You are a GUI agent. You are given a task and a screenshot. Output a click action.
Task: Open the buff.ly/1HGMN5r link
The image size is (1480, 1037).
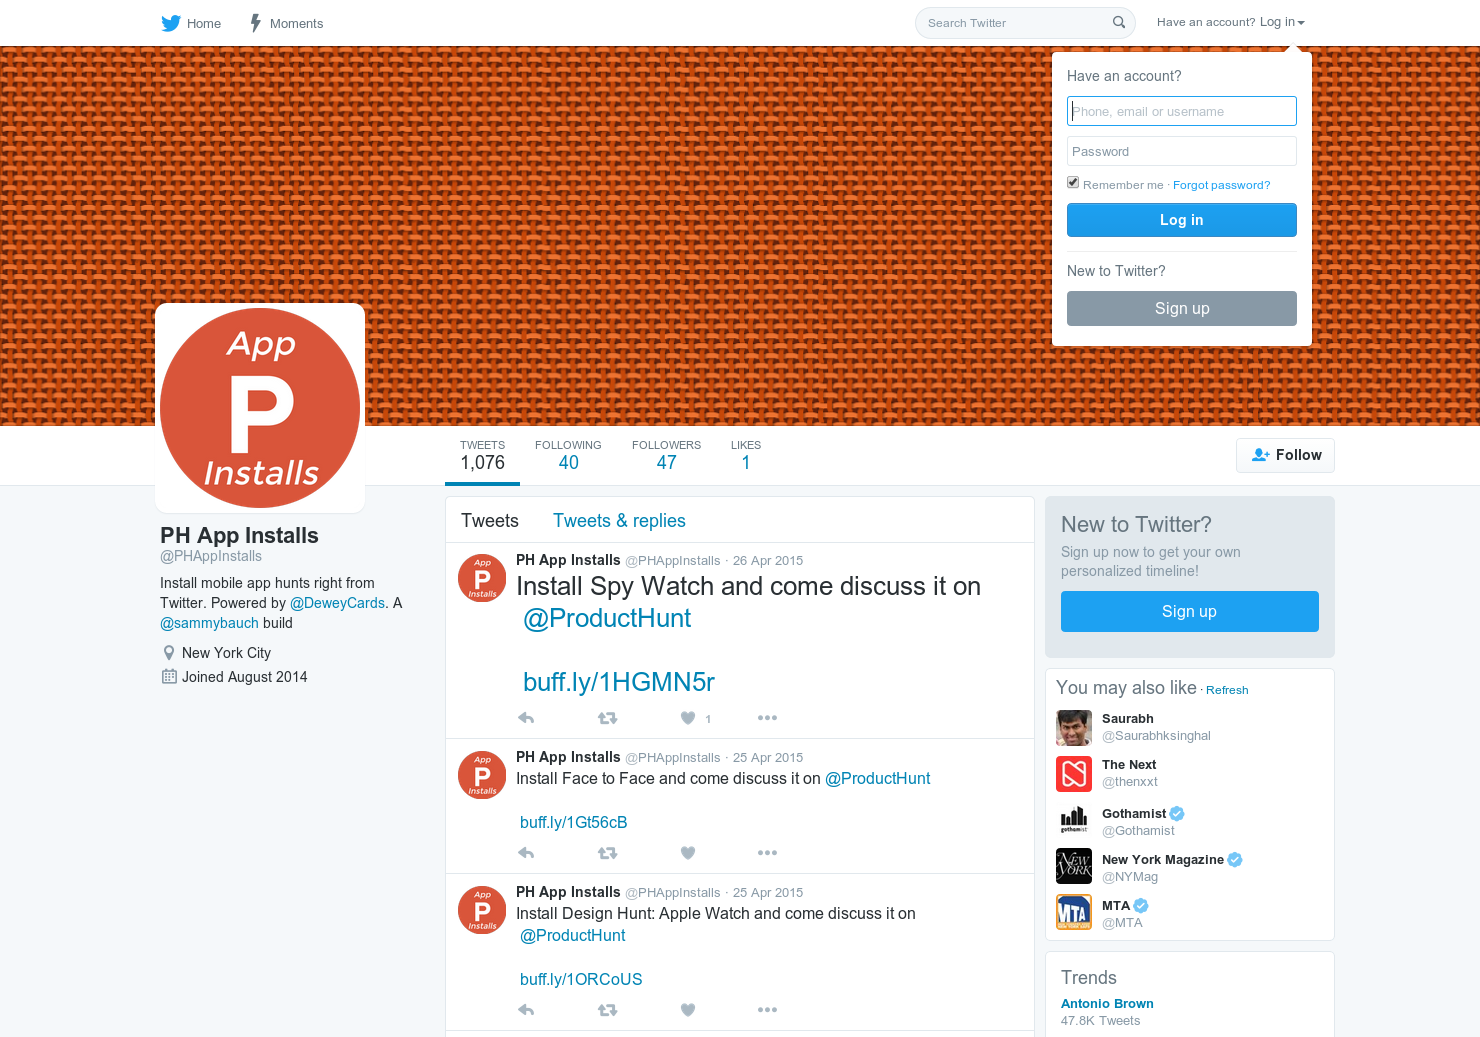(x=619, y=682)
